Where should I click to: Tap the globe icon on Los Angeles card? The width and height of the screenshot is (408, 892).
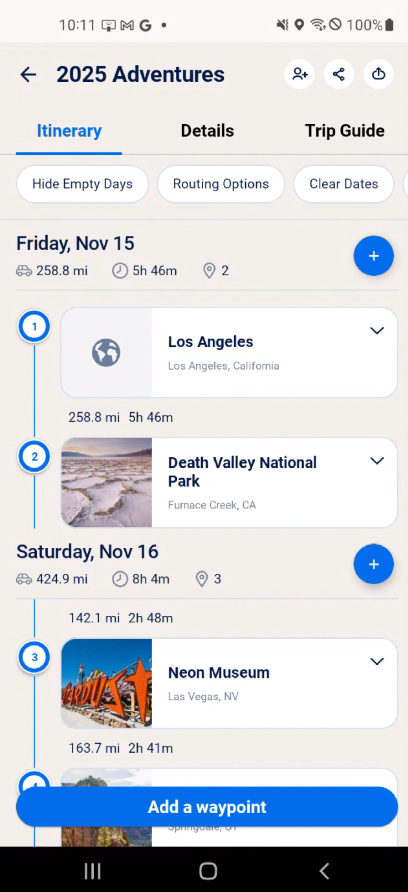coord(106,353)
